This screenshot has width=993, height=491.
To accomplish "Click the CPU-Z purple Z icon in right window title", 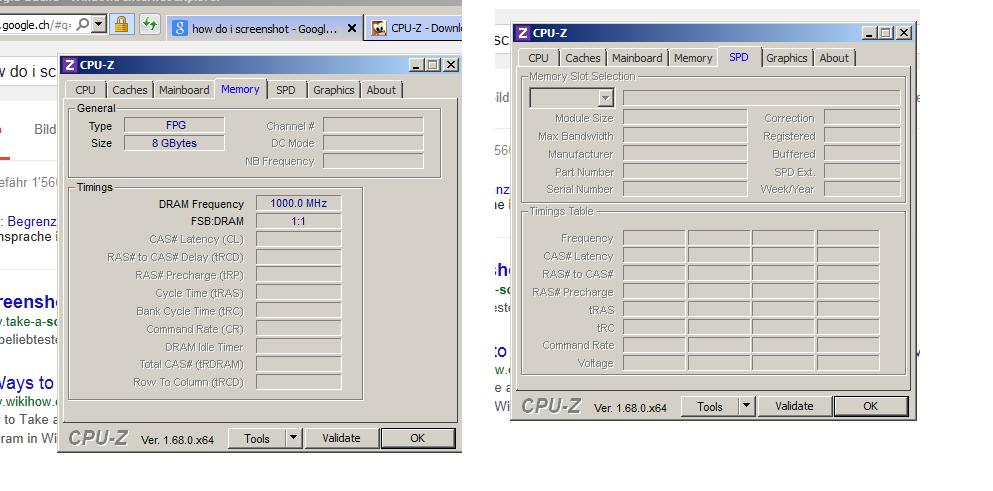I will 522,33.
